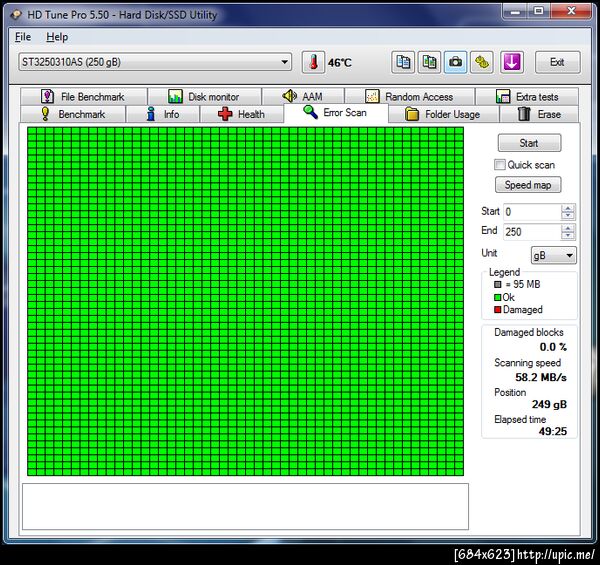Switch to the Benchmark tab
This screenshot has height=565, width=600.
[x=73, y=114]
